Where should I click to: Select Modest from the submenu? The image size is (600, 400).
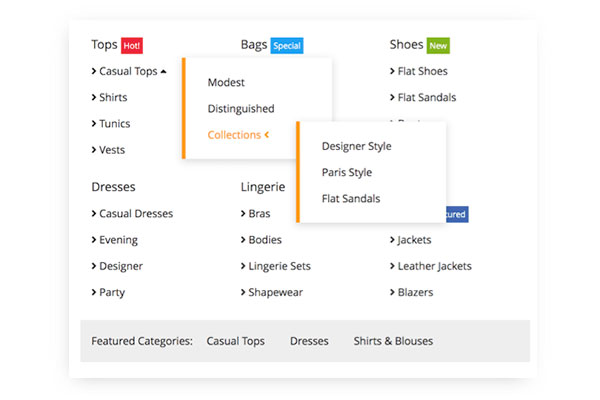point(226,82)
